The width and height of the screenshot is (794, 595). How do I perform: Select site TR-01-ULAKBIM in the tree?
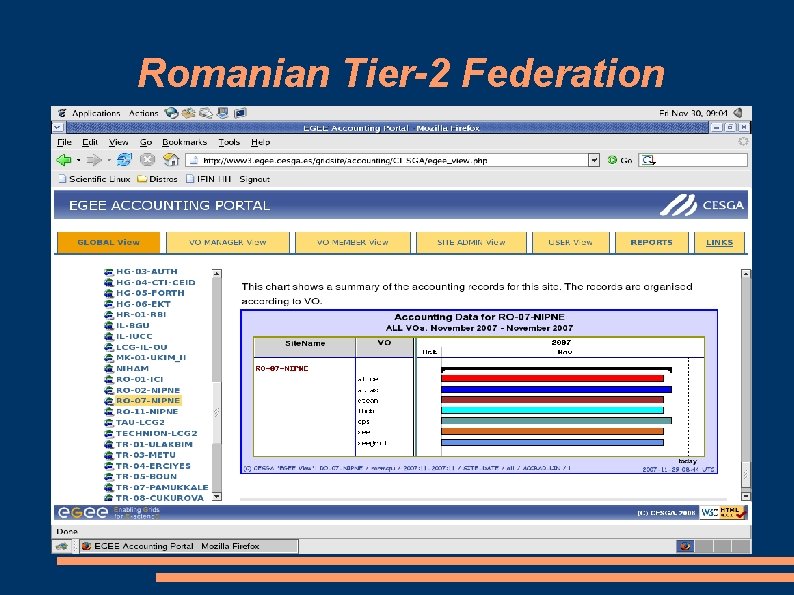[x=154, y=444]
